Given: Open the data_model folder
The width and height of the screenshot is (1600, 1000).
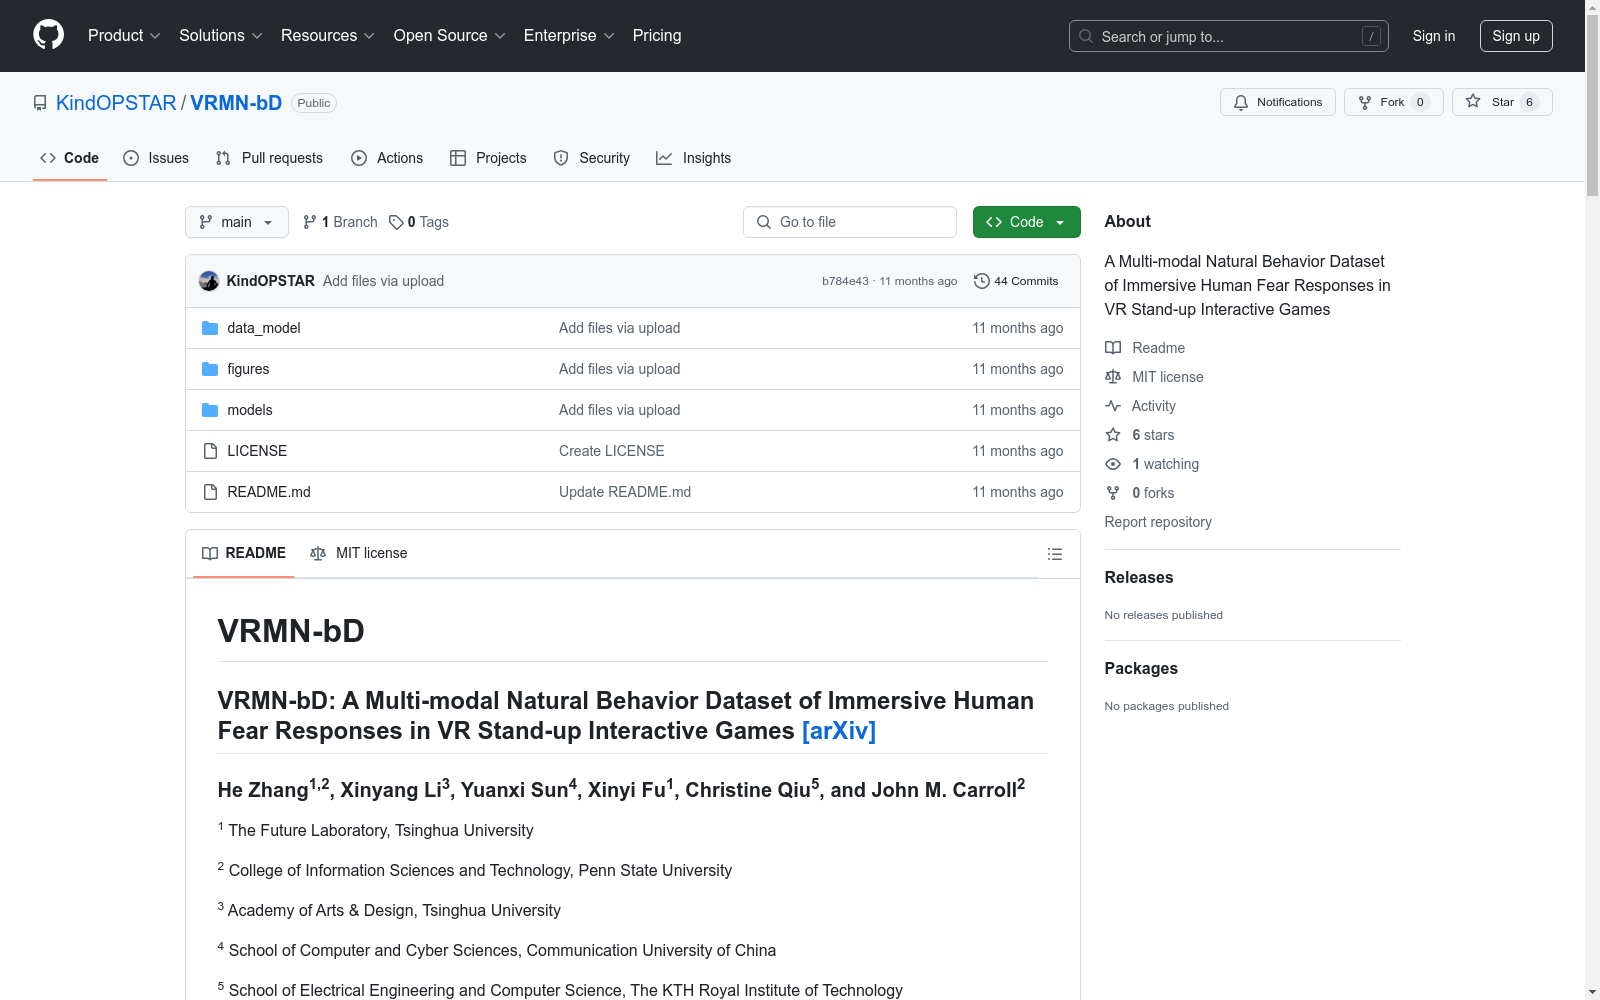Looking at the screenshot, I should (x=264, y=328).
